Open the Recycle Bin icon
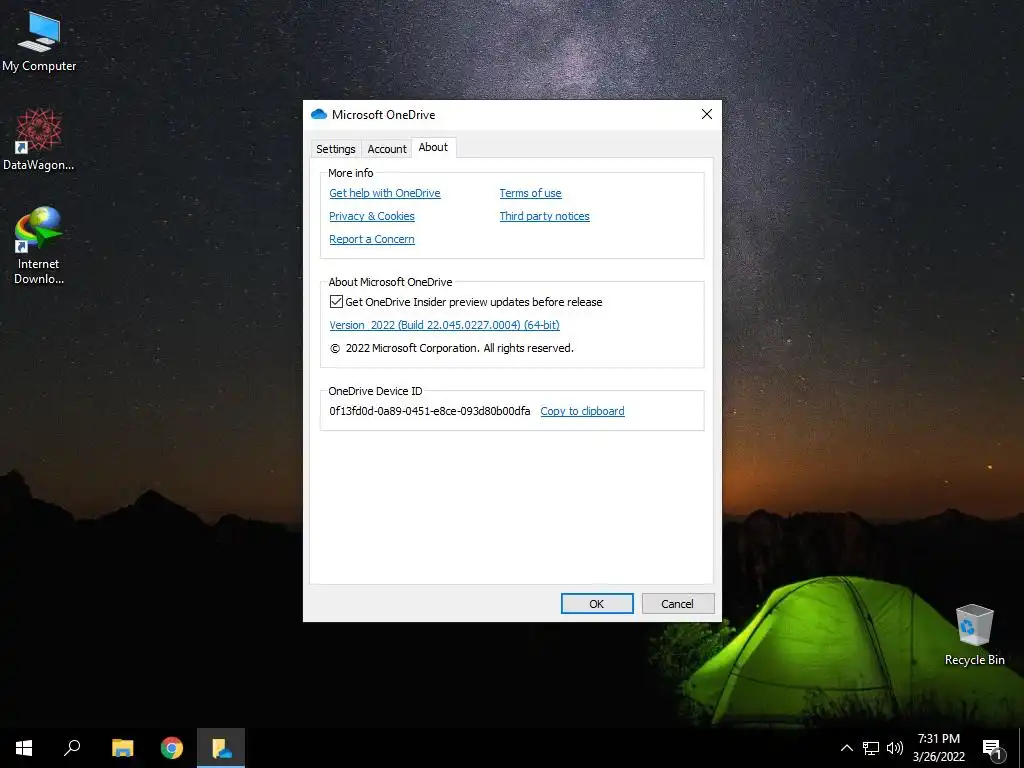The height and width of the screenshot is (768, 1024). [x=974, y=635]
